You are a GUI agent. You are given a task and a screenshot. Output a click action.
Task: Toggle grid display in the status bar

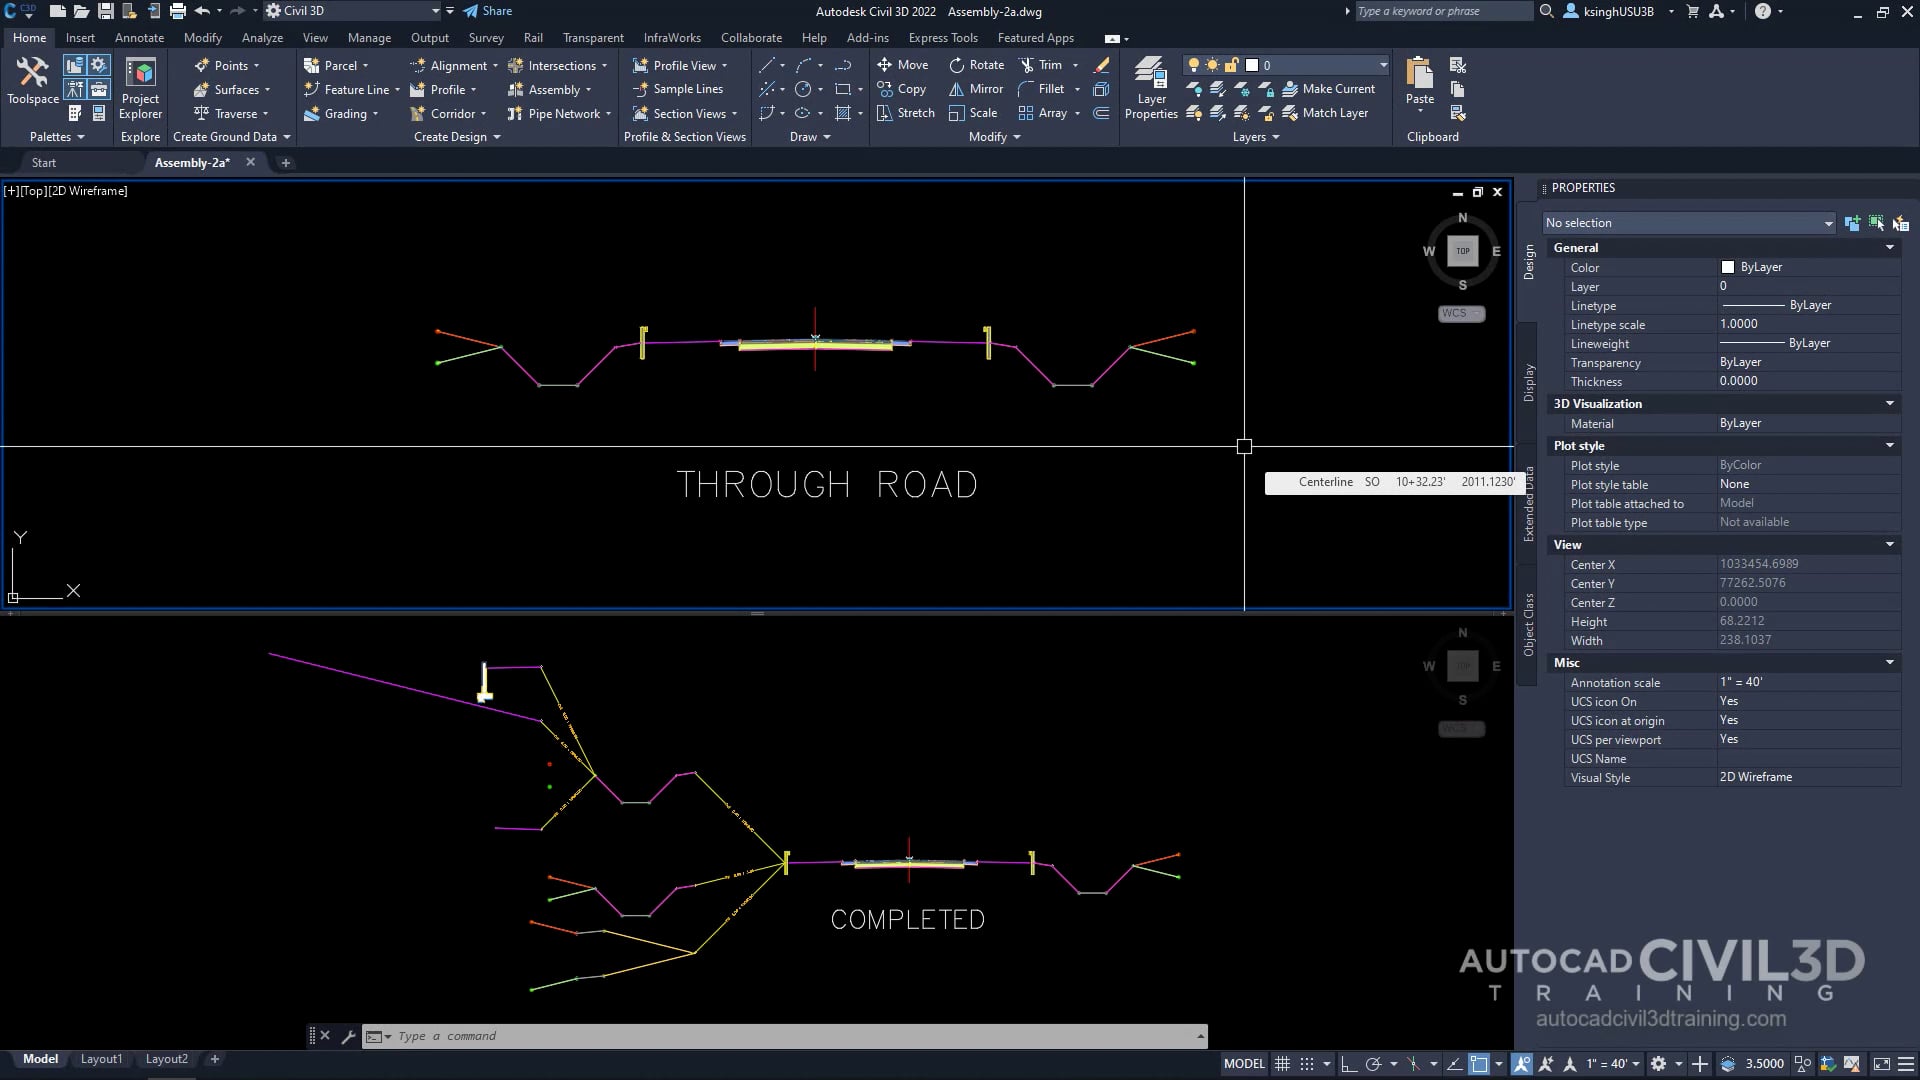coord(1283,1063)
